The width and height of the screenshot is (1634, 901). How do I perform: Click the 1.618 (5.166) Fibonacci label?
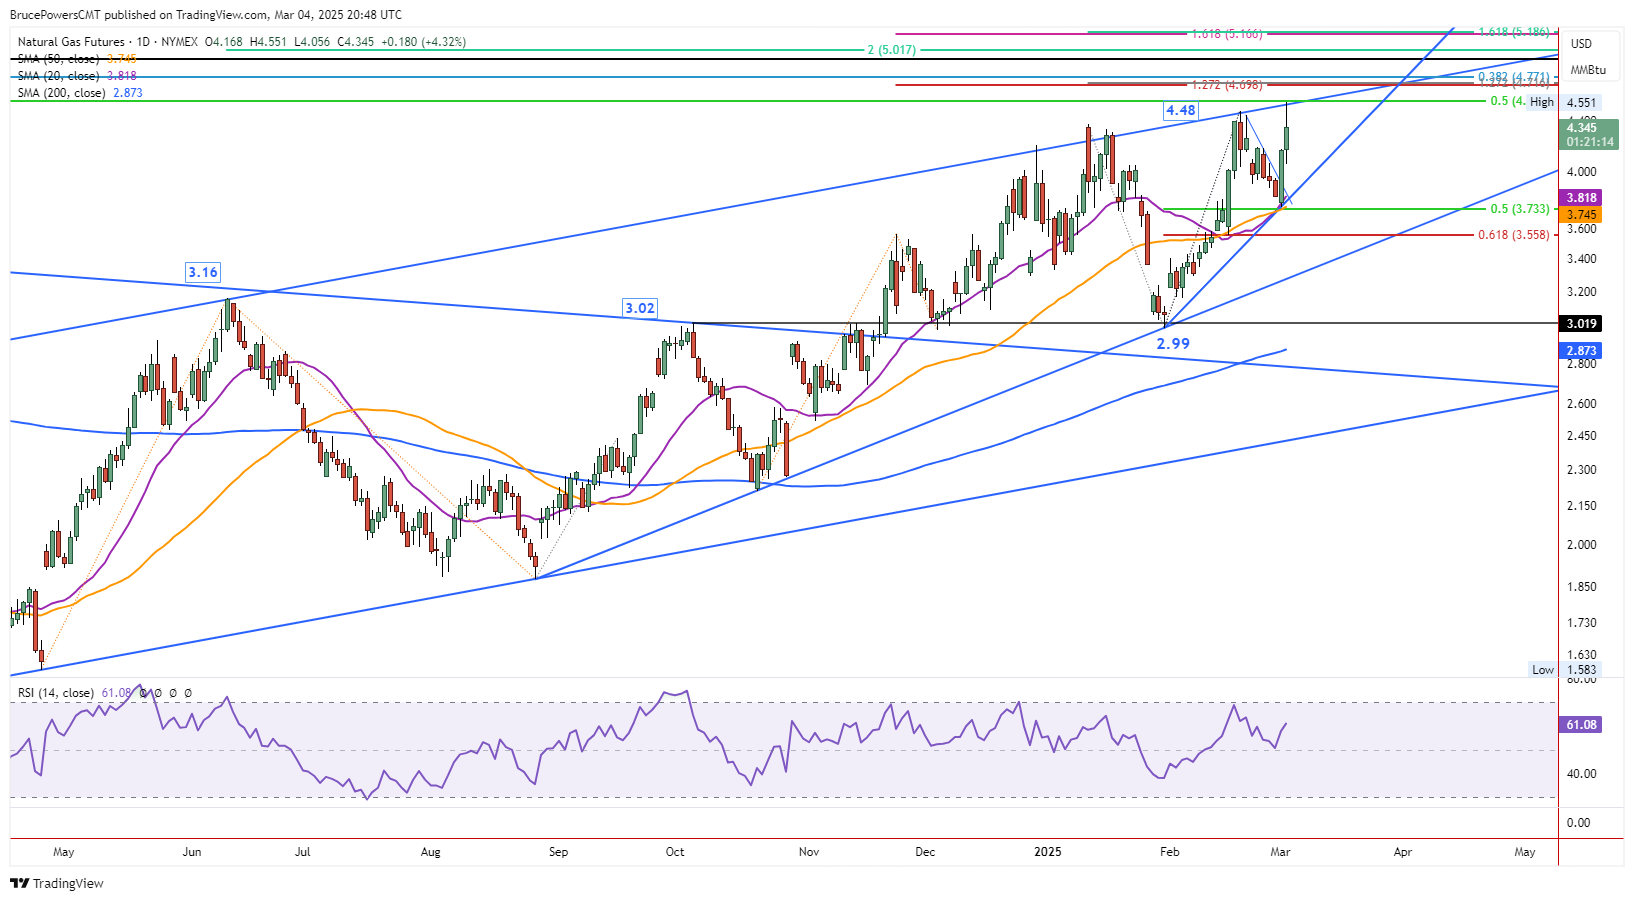pyautogui.click(x=1227, y=34)
